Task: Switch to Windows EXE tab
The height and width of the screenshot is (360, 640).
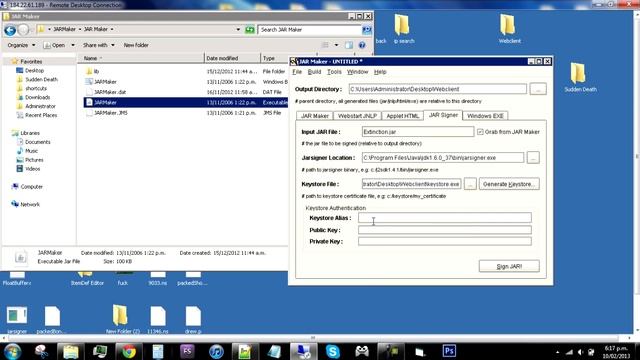Action: (485, 116)
